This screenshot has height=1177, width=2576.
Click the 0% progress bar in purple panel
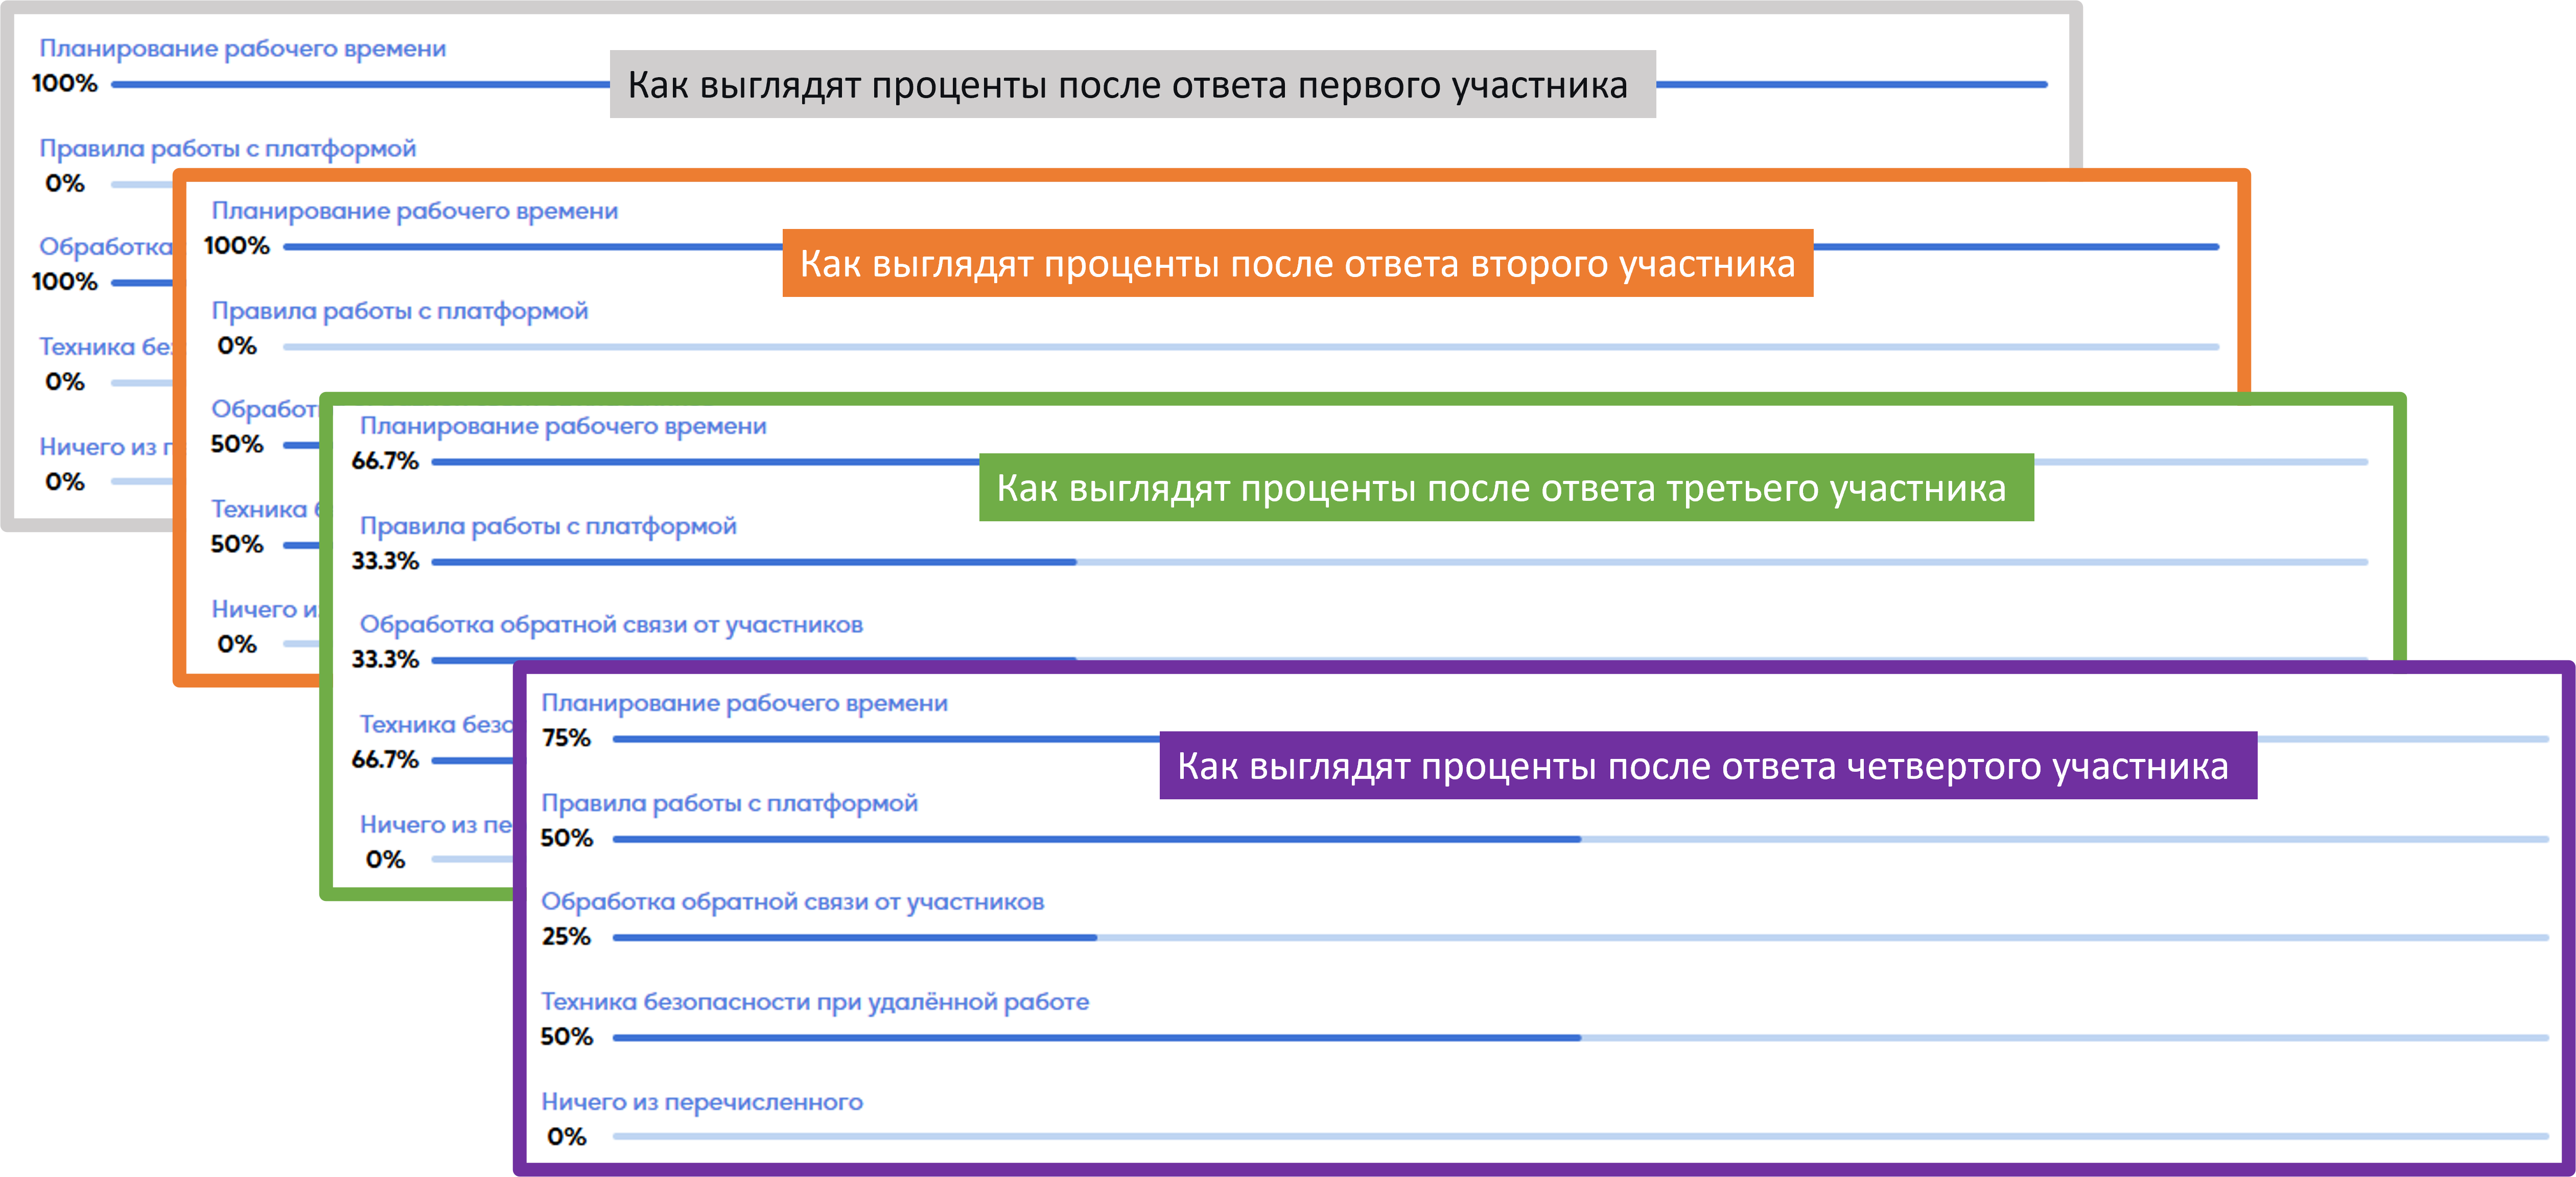[x=1580, y=1137]
